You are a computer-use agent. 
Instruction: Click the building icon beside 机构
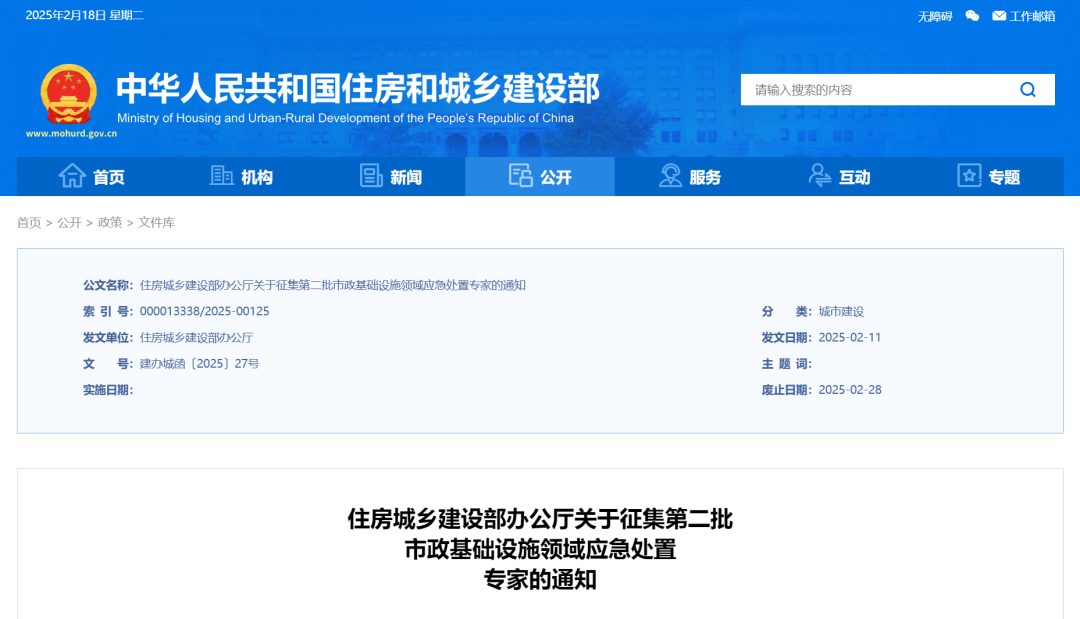coord(221,176)
